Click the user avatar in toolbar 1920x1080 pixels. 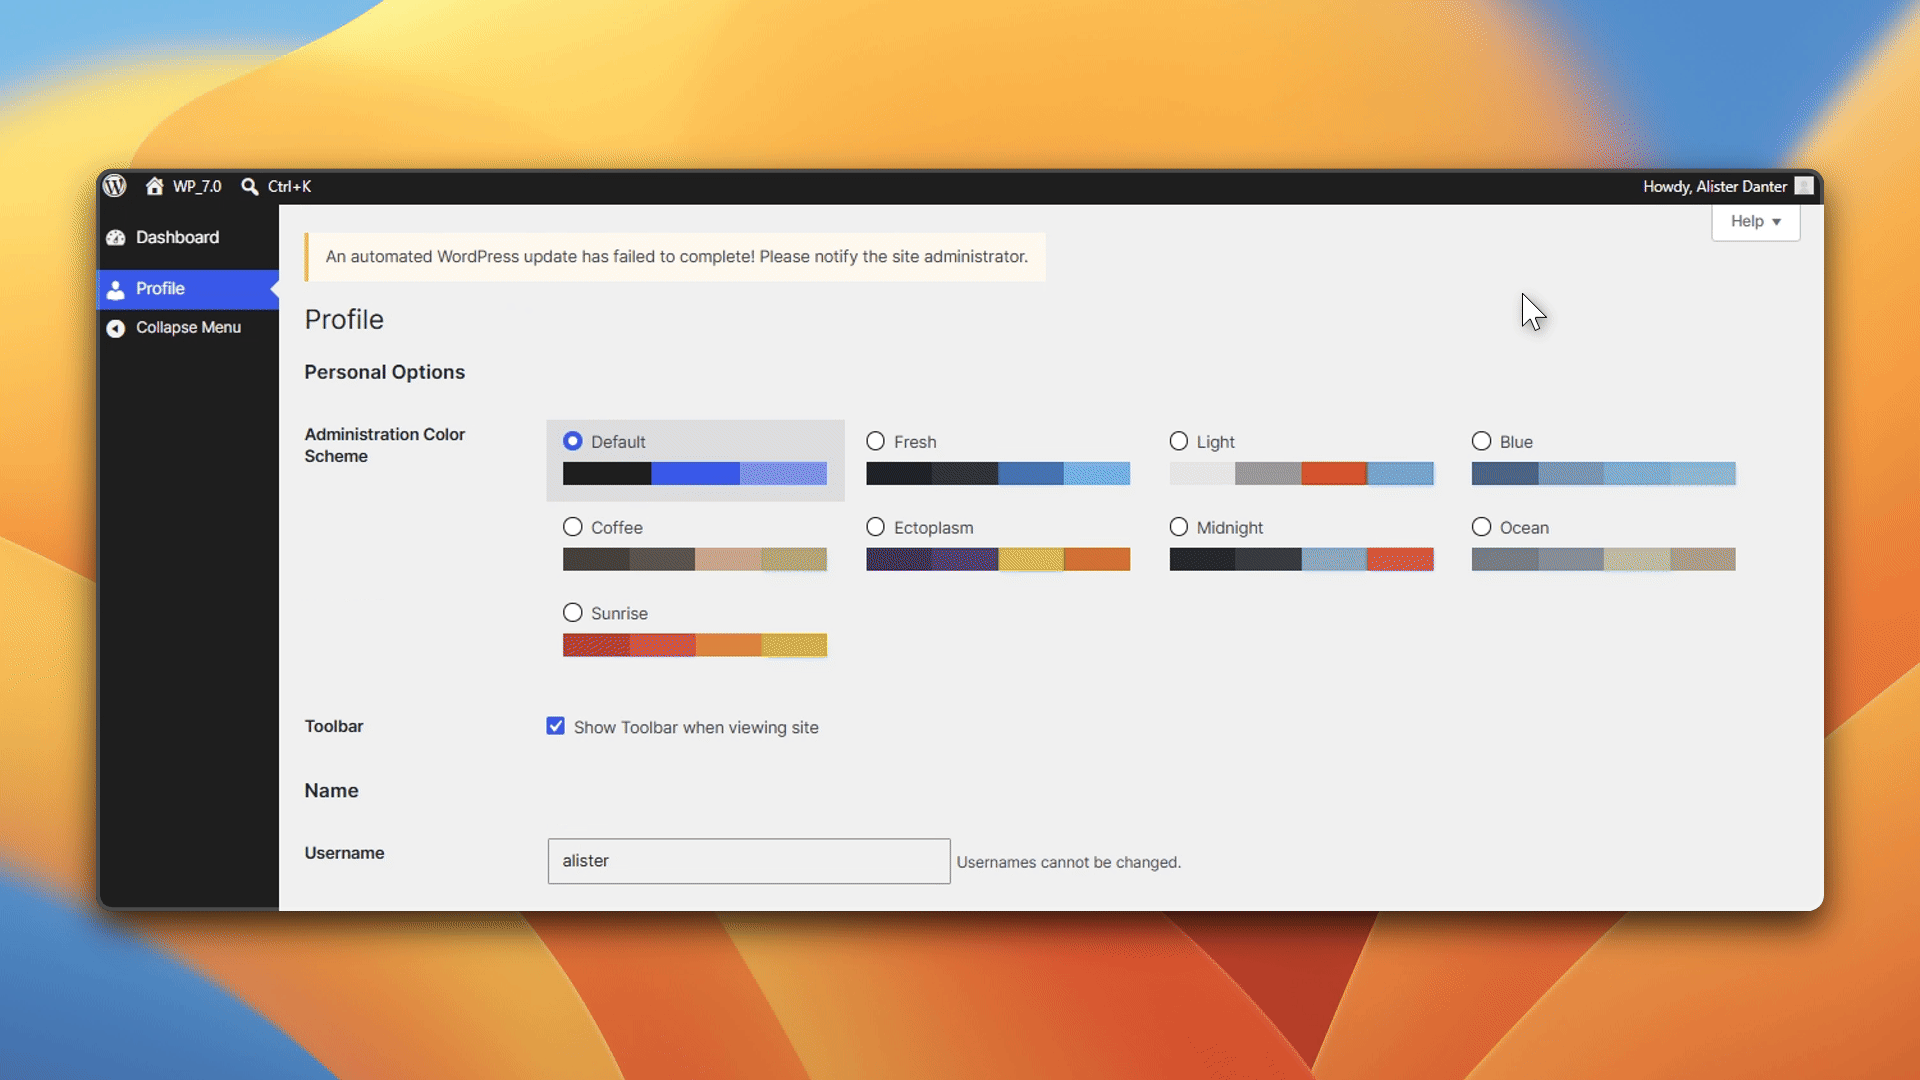[1804, 186]
